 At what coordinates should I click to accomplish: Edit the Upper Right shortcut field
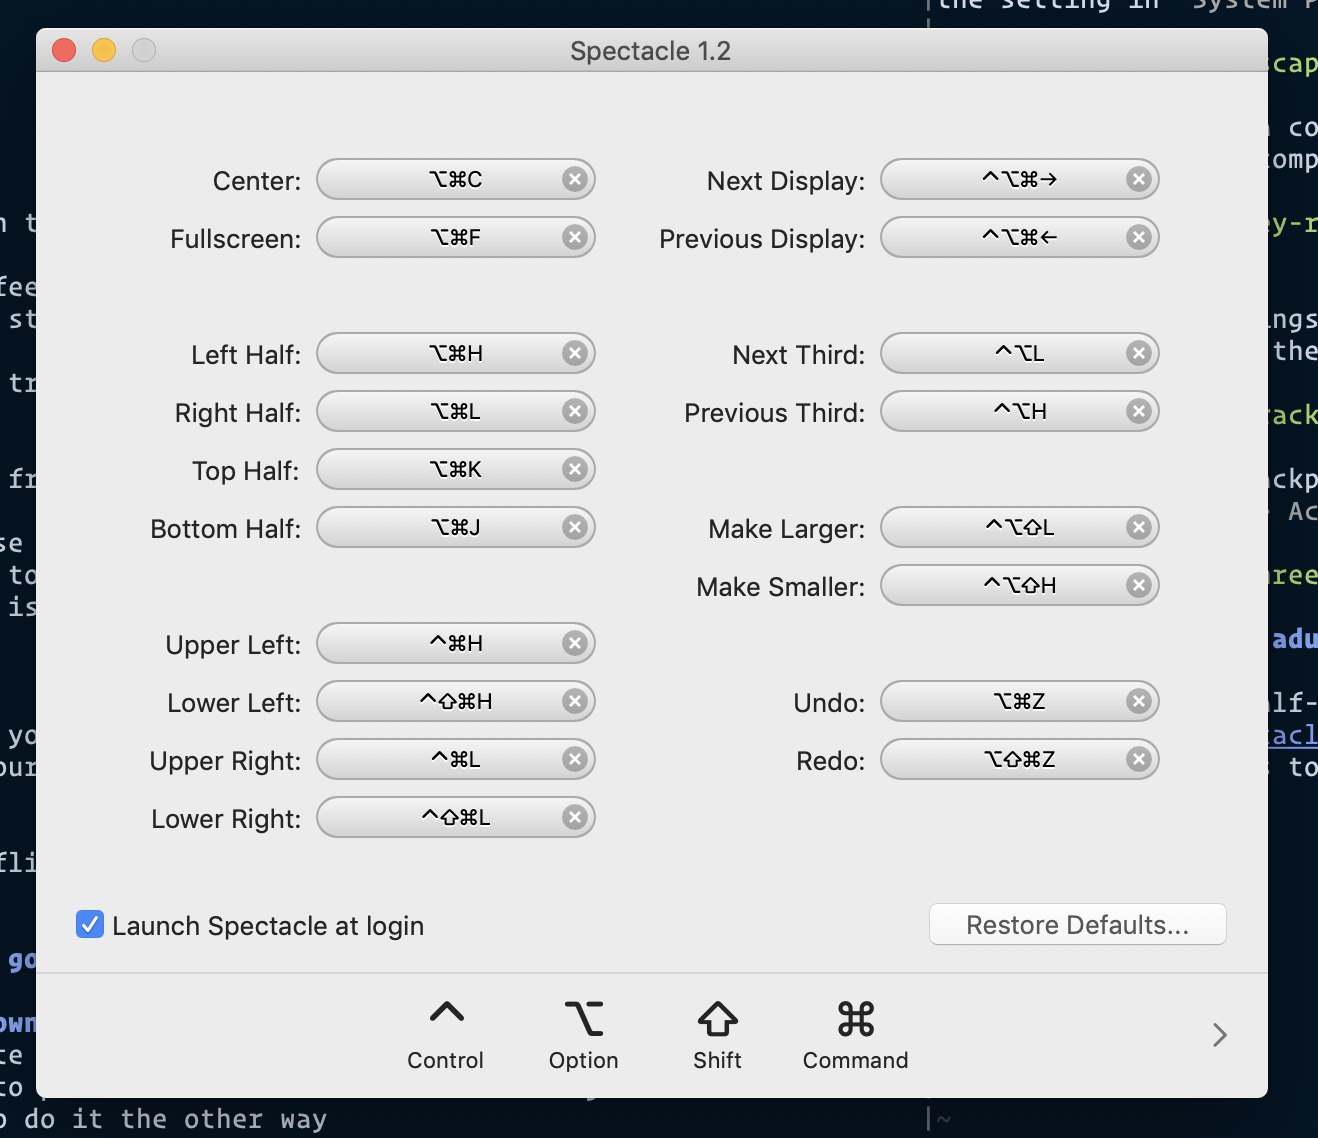pyautogui.click(x=456, y=759)
